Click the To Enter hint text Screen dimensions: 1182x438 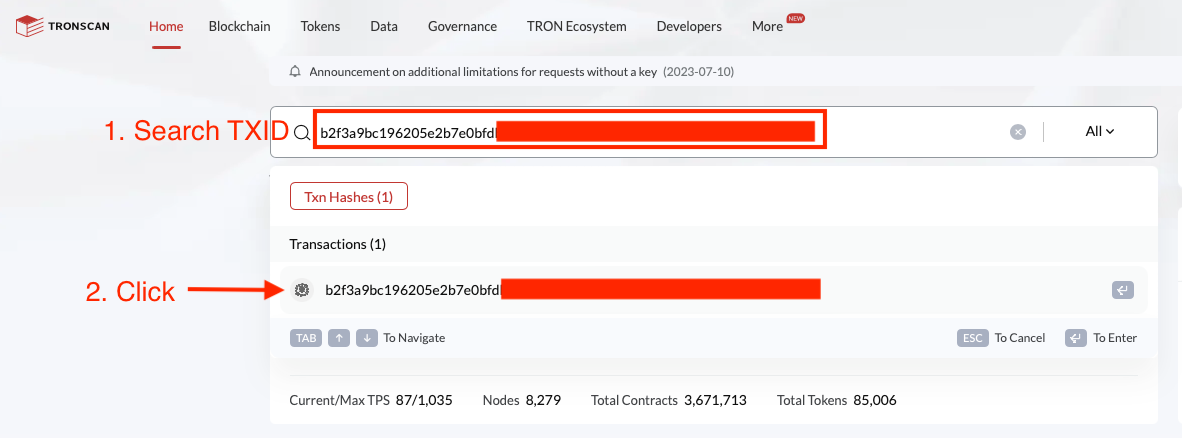tap(1115, 338)
